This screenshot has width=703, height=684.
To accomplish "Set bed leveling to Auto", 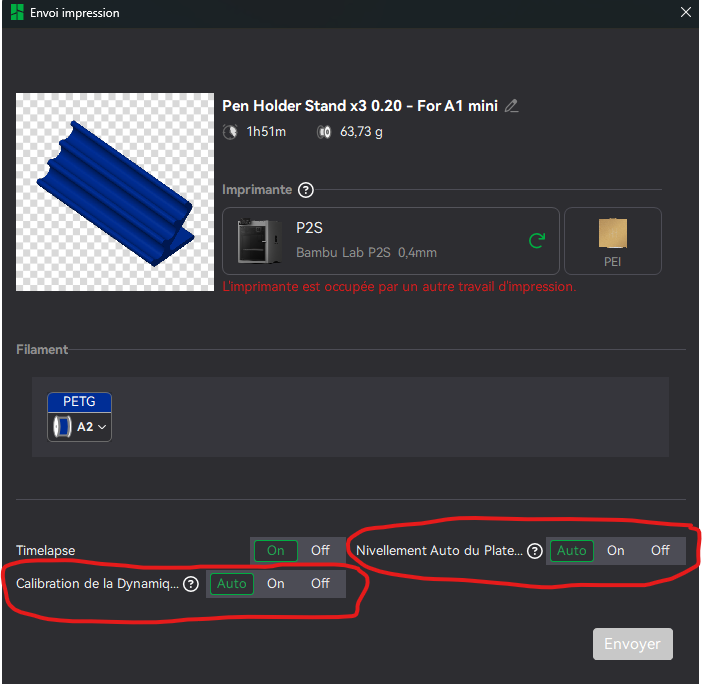I will coord(572,551).
